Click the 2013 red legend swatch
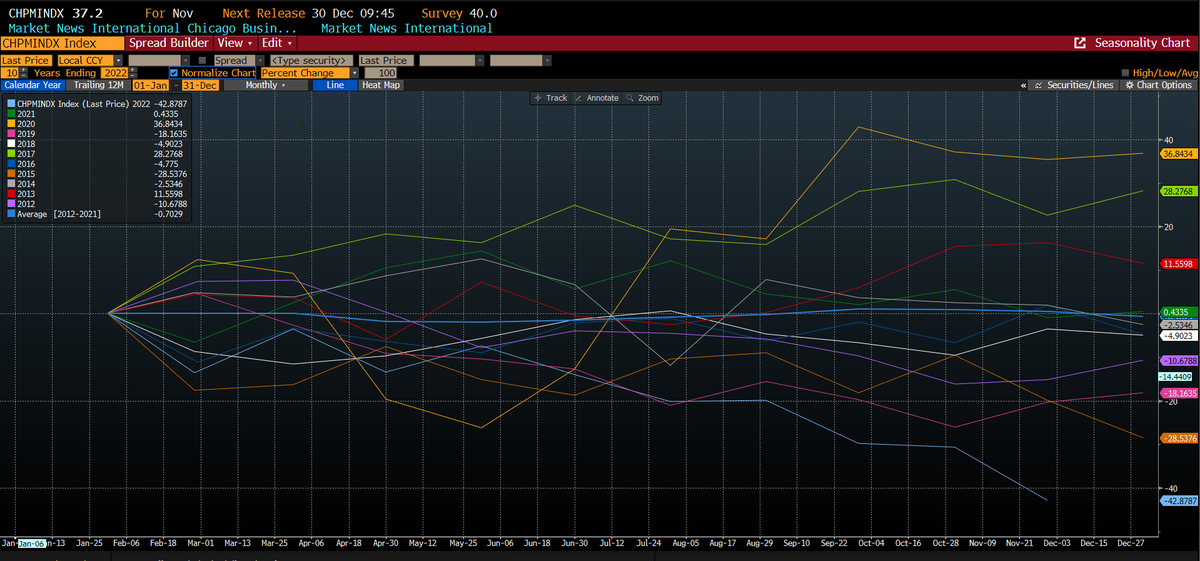Image resolution: width=1200 pixels, height=561 pixels. pyautogui.click(x=11, y=194)
